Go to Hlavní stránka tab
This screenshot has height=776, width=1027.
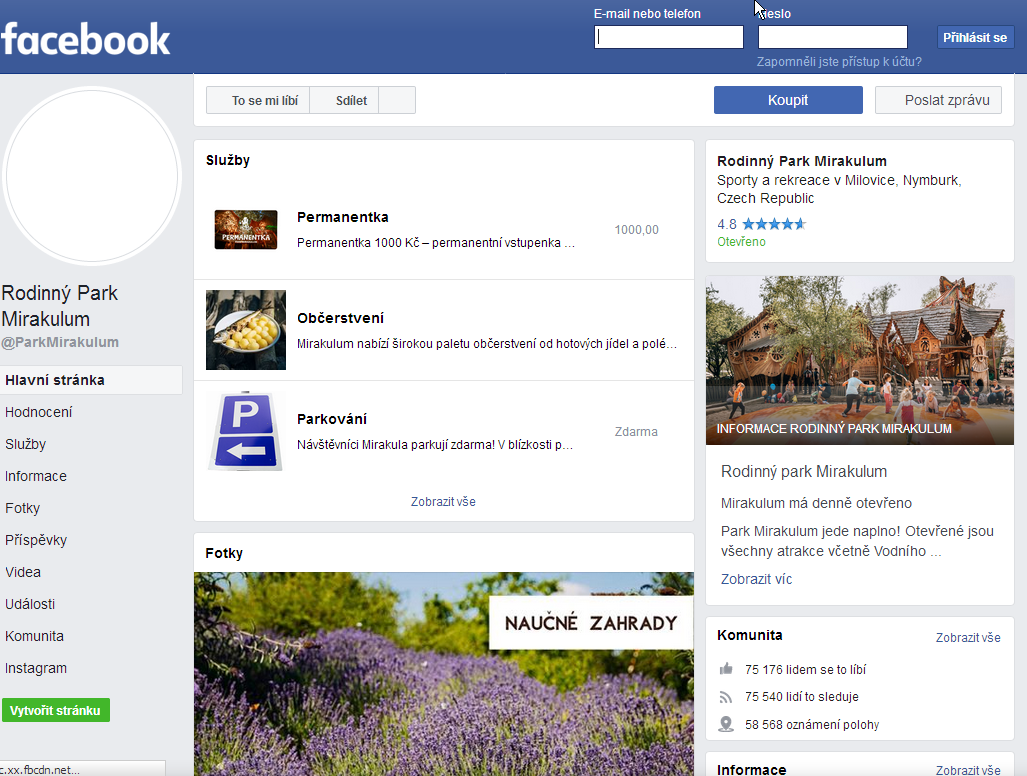click(x=91, y=380)
